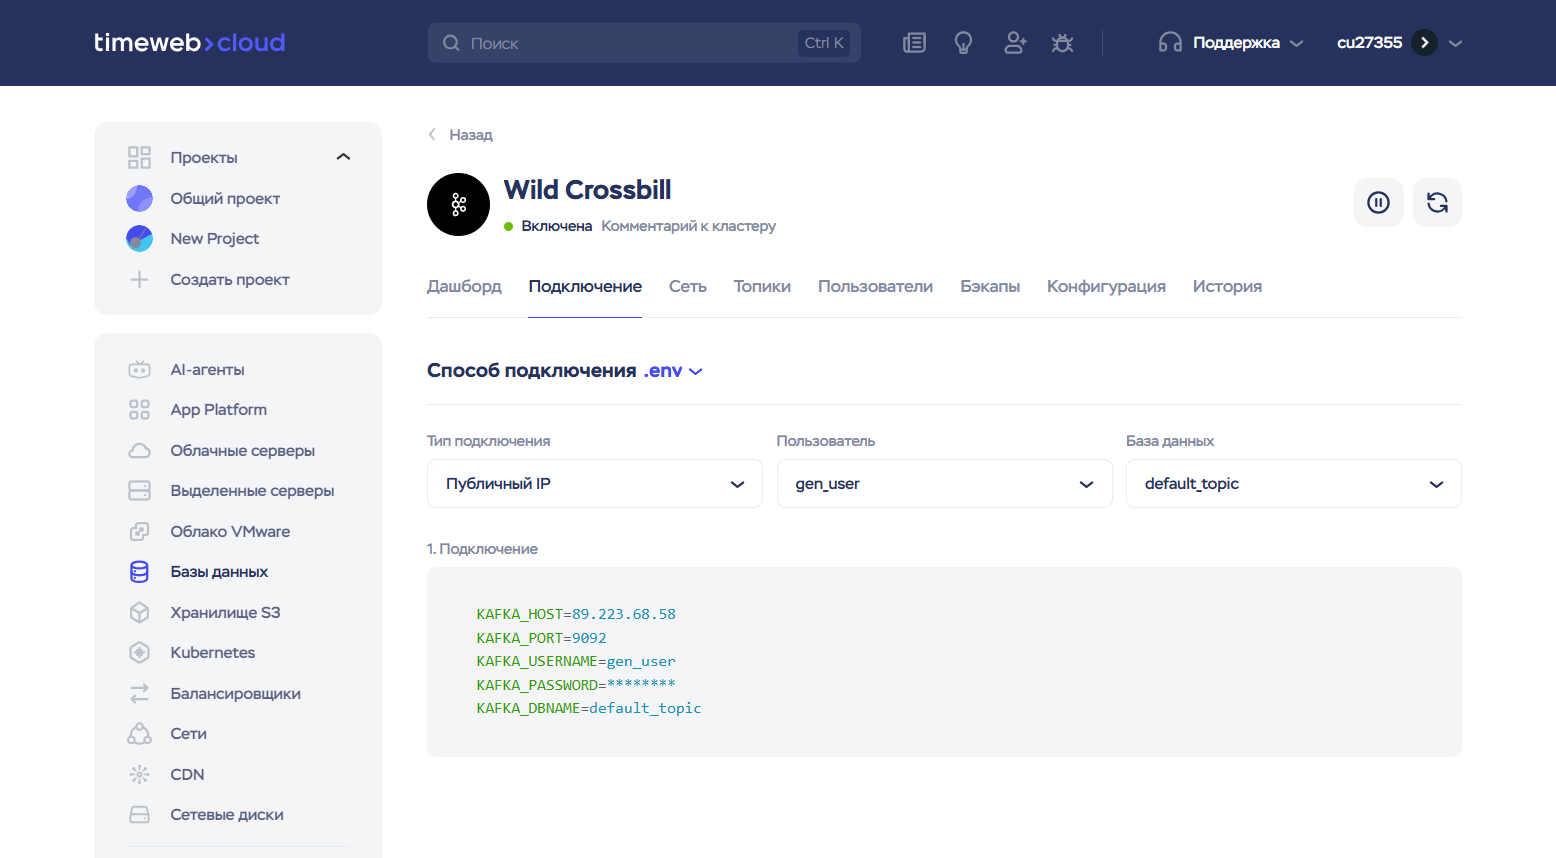Click the Kafka cluster logo avatar
The image size is (1556, 858).
pyautogui.click(x=458, y=205)
